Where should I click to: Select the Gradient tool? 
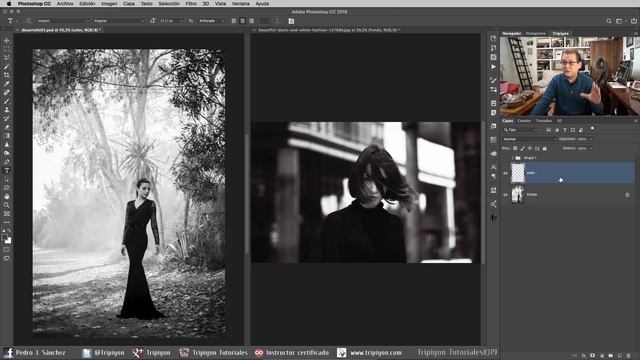[7, 136]
